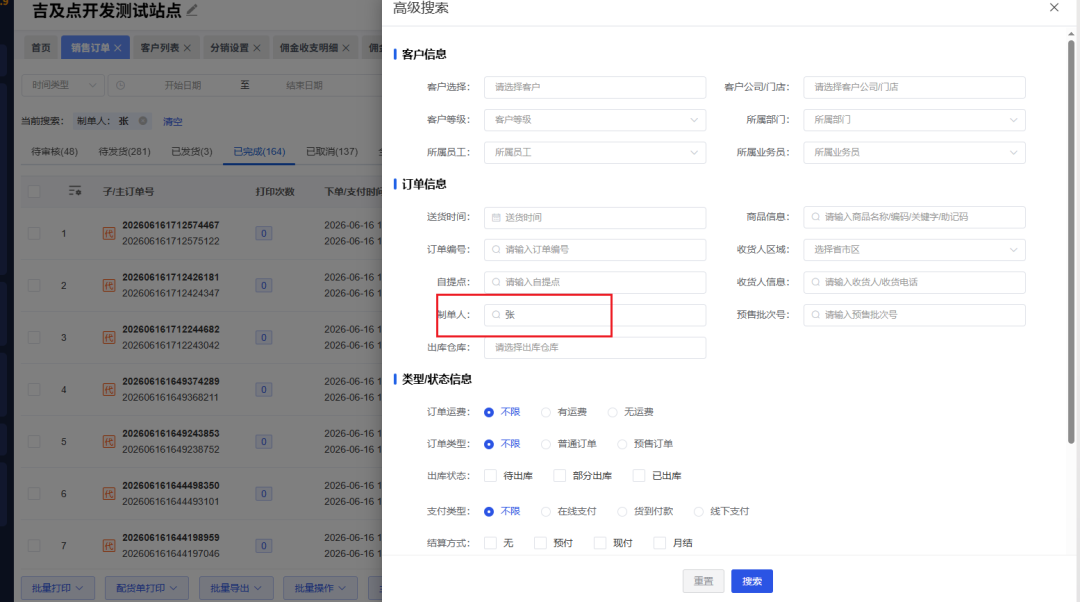The height and width of the screenshot is (602, 1080).
Task: Check the 月结 settlement checkbox
Action: (x=659, y=543)
